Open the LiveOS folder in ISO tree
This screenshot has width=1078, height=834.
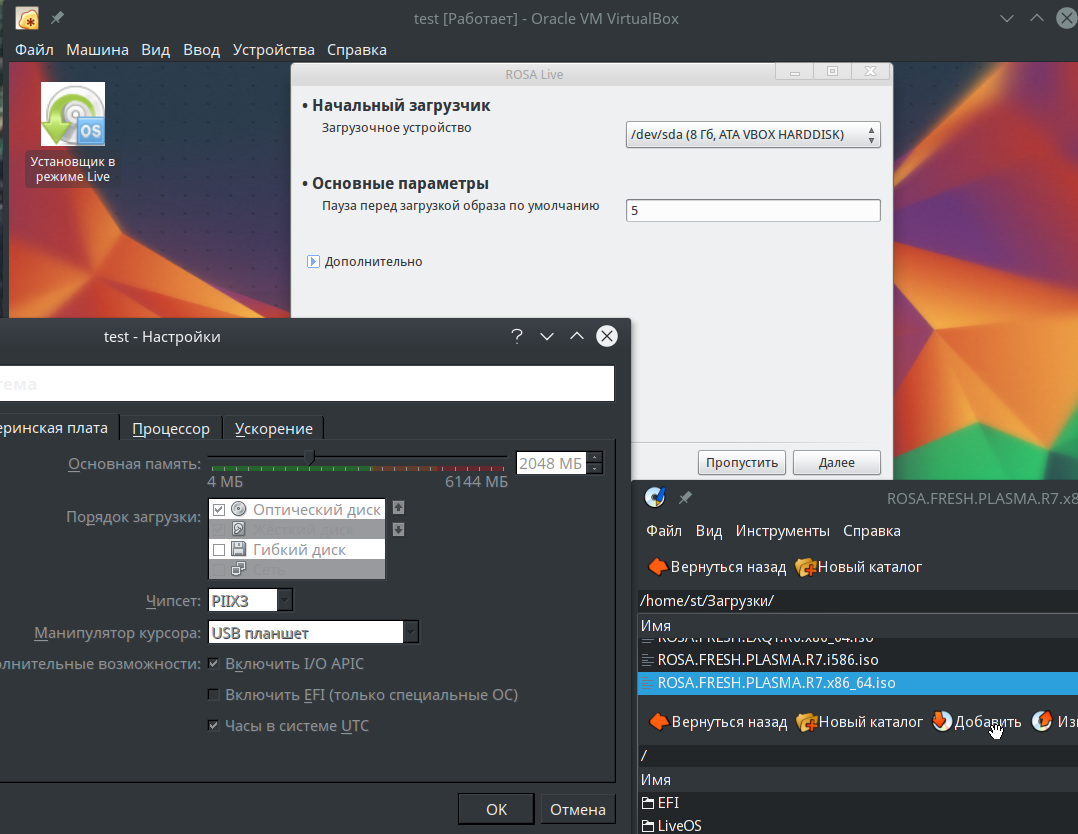671,825
